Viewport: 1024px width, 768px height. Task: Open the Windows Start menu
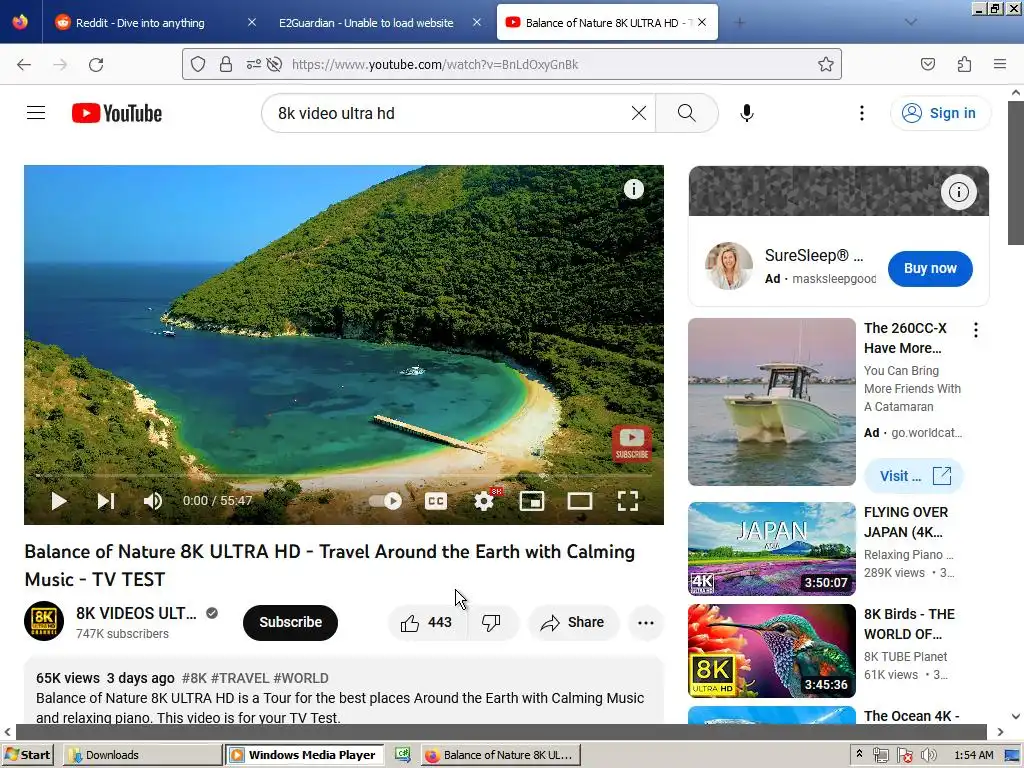(27, 755)
